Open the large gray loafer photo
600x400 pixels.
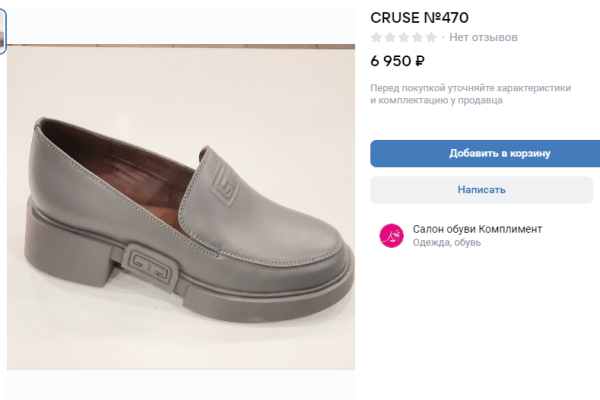(180, 190)
